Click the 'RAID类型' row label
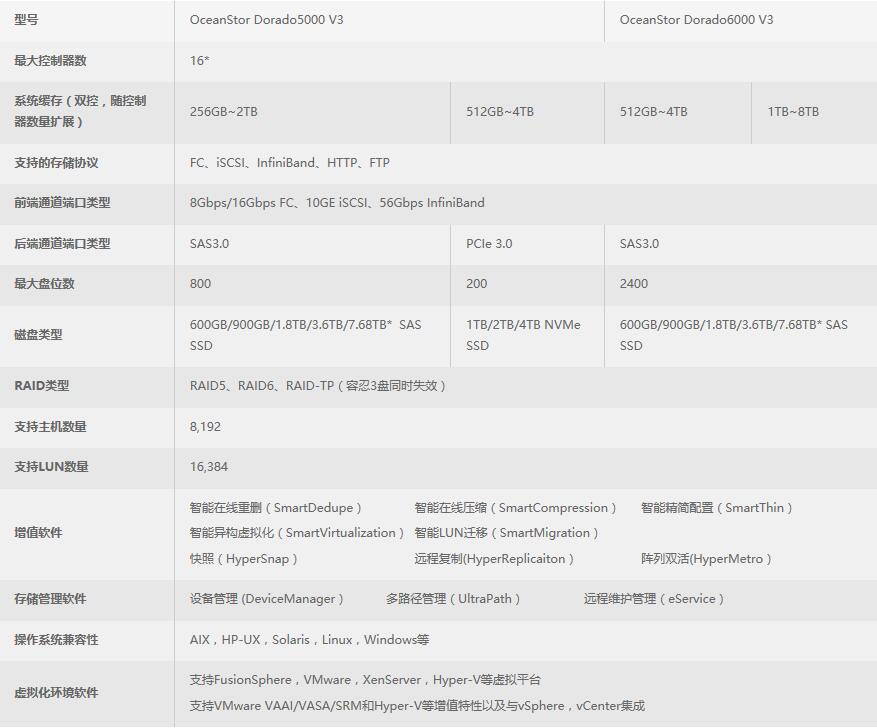The height and width of the screenshot is (728, 877). 41,386
